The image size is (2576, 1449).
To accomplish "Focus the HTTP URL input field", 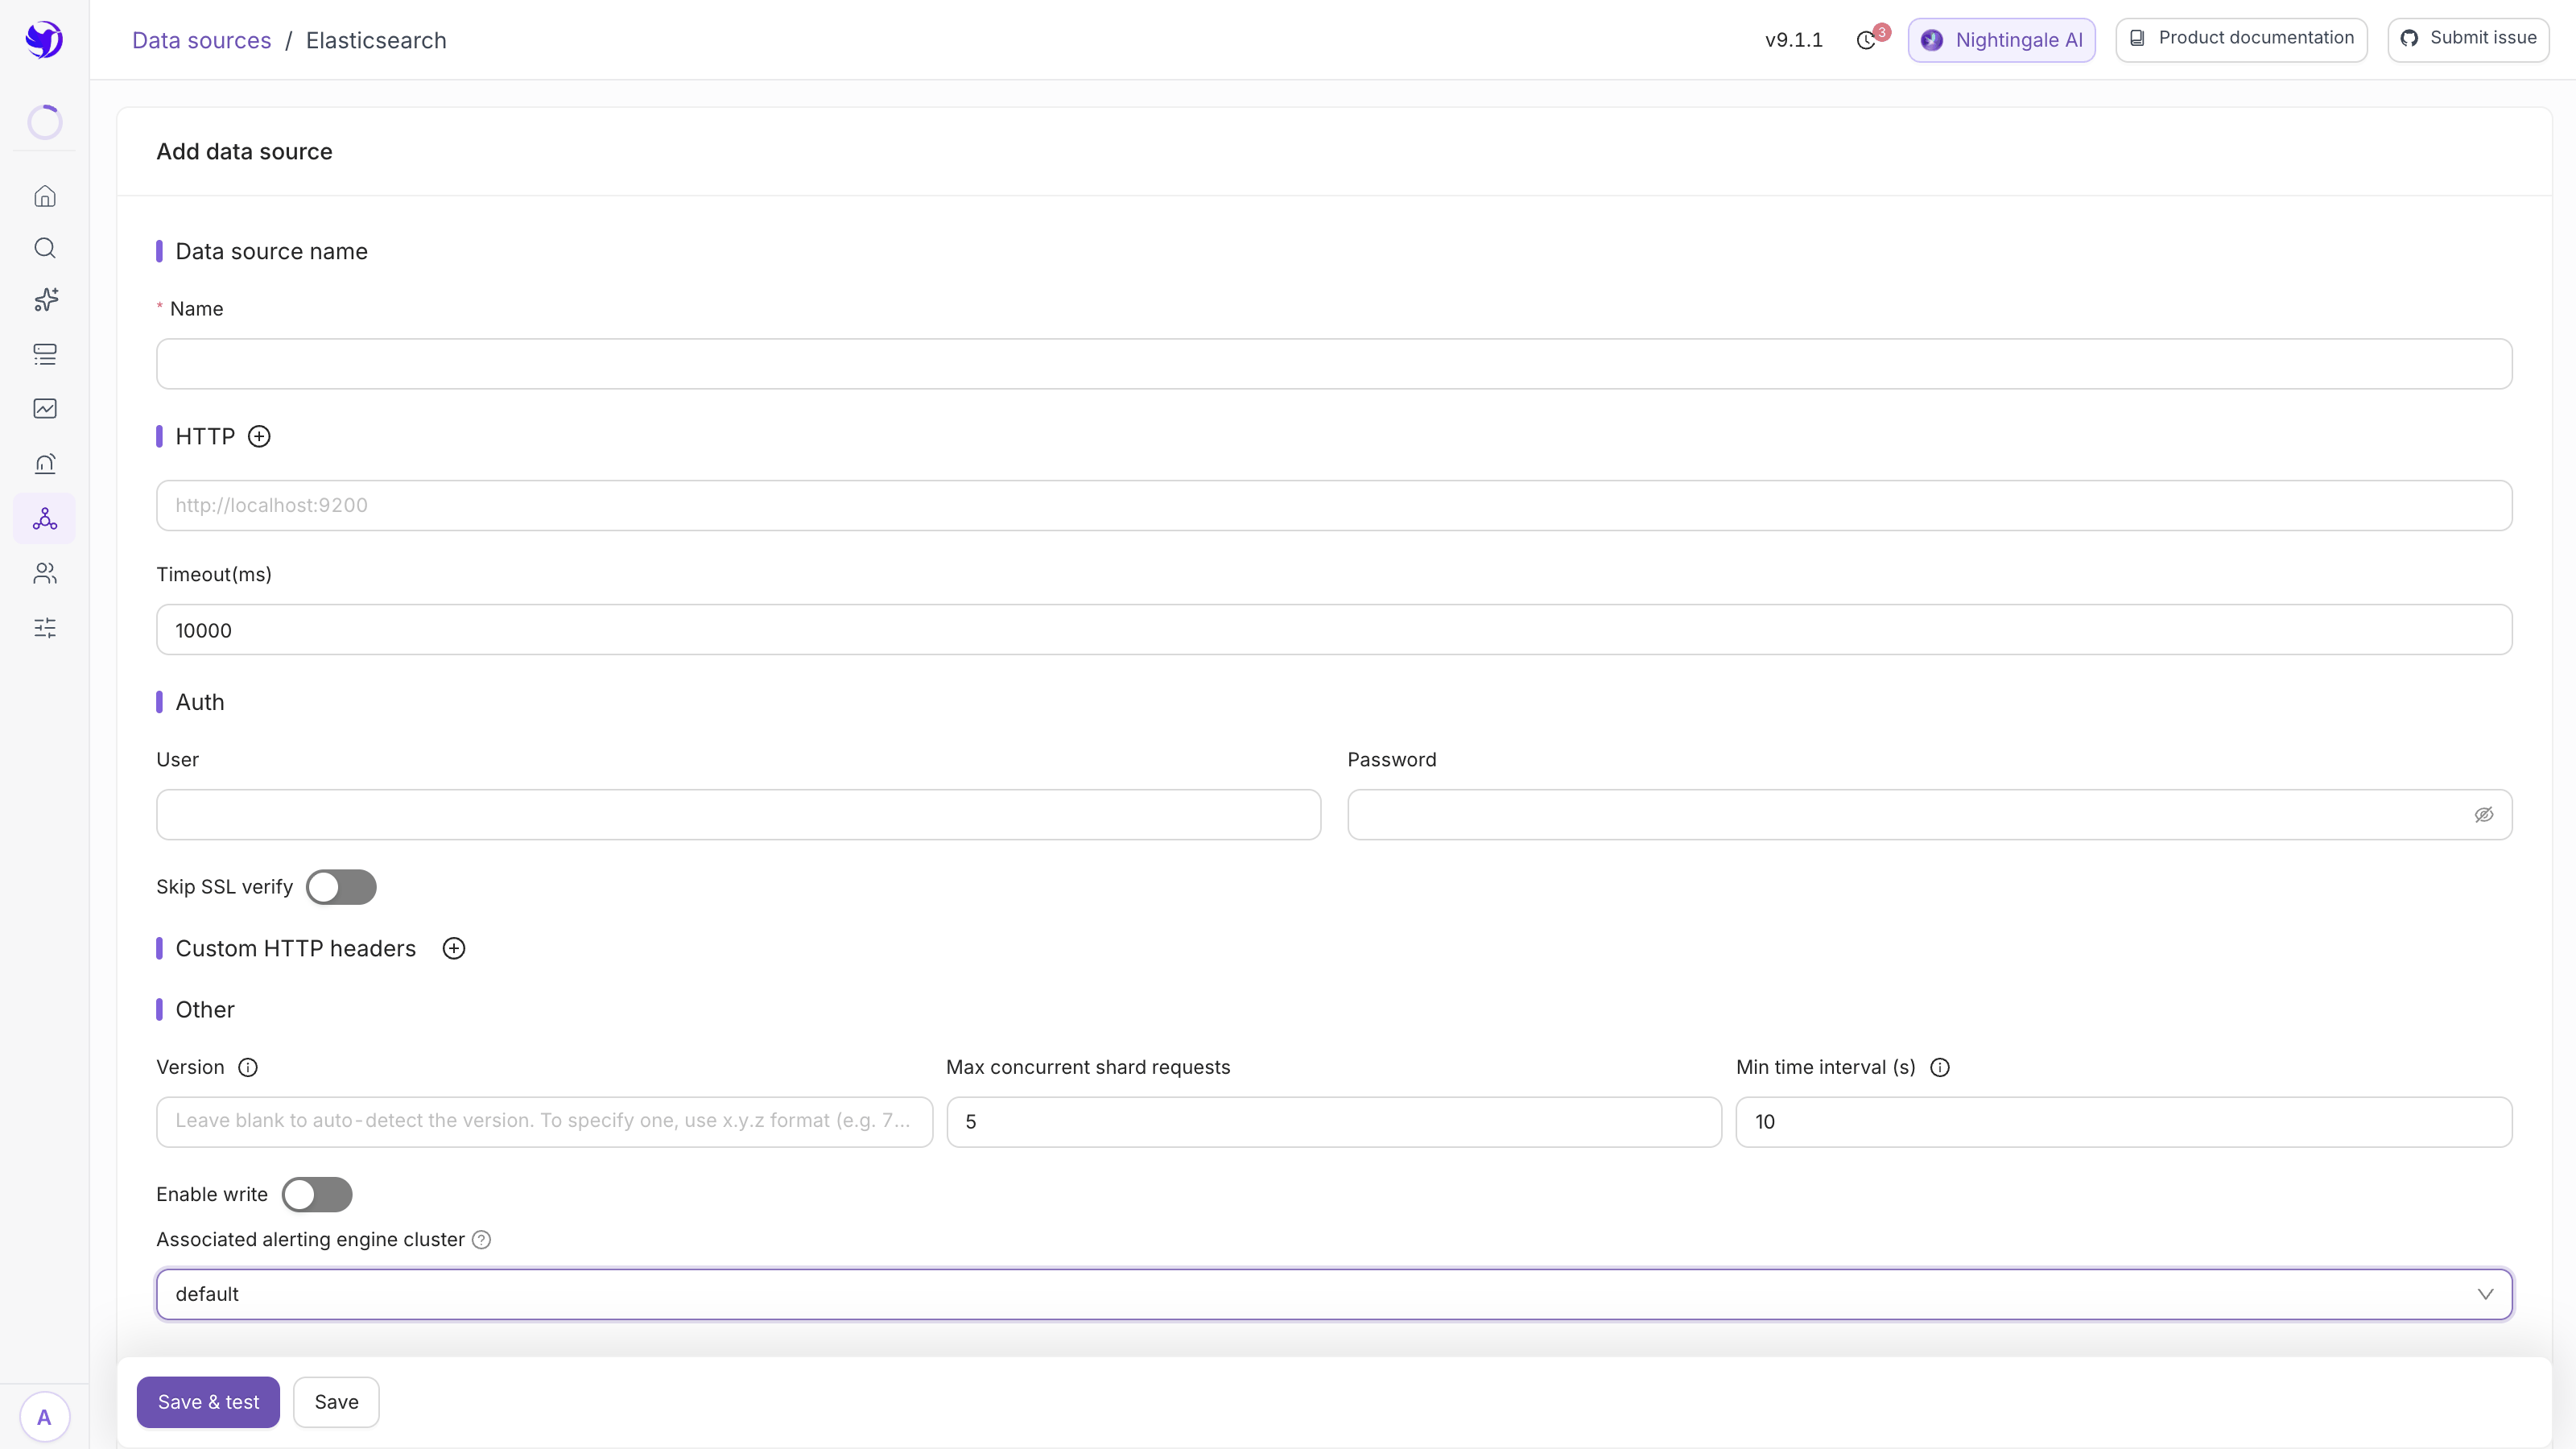I will pos(1334,506).
